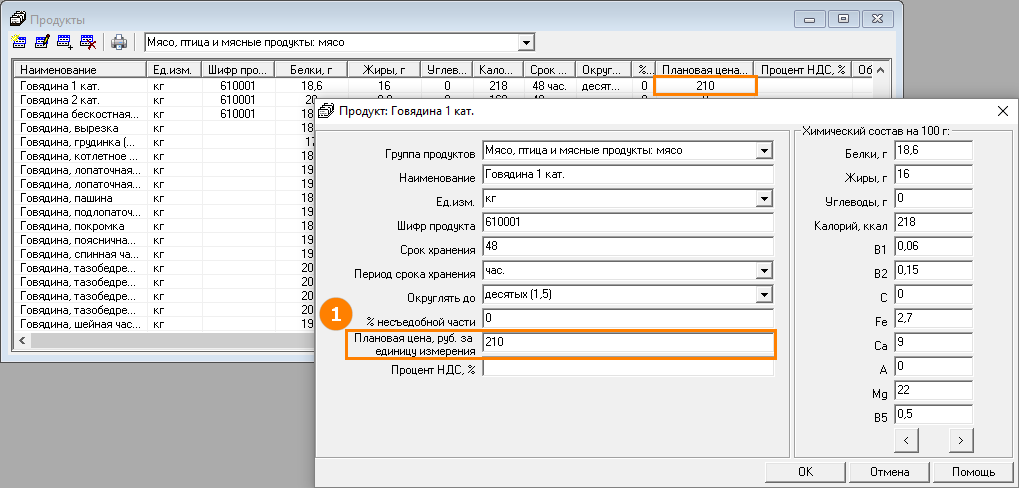Click the delete product toolbar icon
The height and width of the screenshot is (488, 1019).
click(x=88, y=42)
